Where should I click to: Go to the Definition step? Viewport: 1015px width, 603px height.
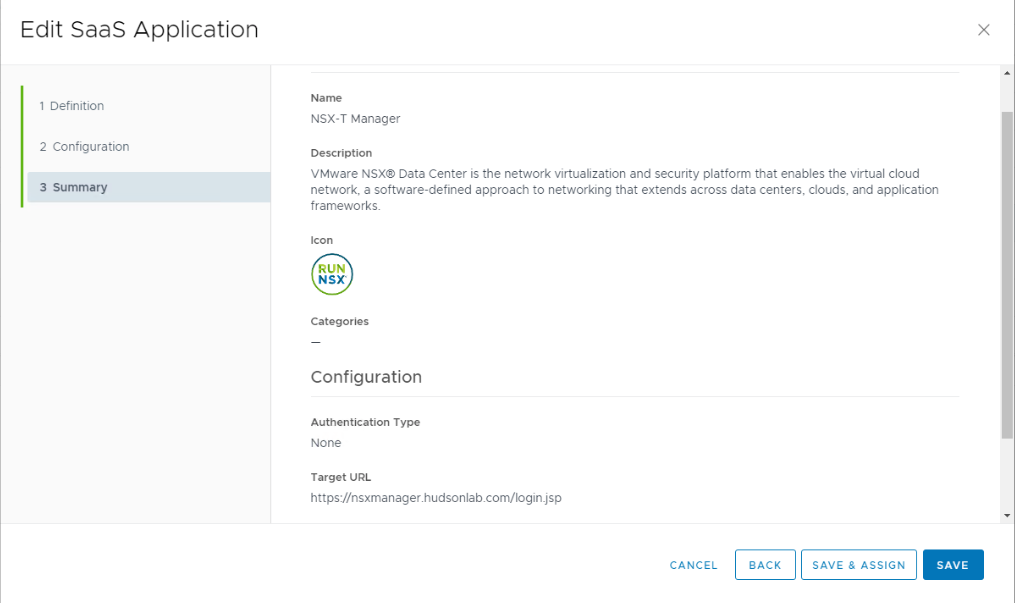point(71,105)
